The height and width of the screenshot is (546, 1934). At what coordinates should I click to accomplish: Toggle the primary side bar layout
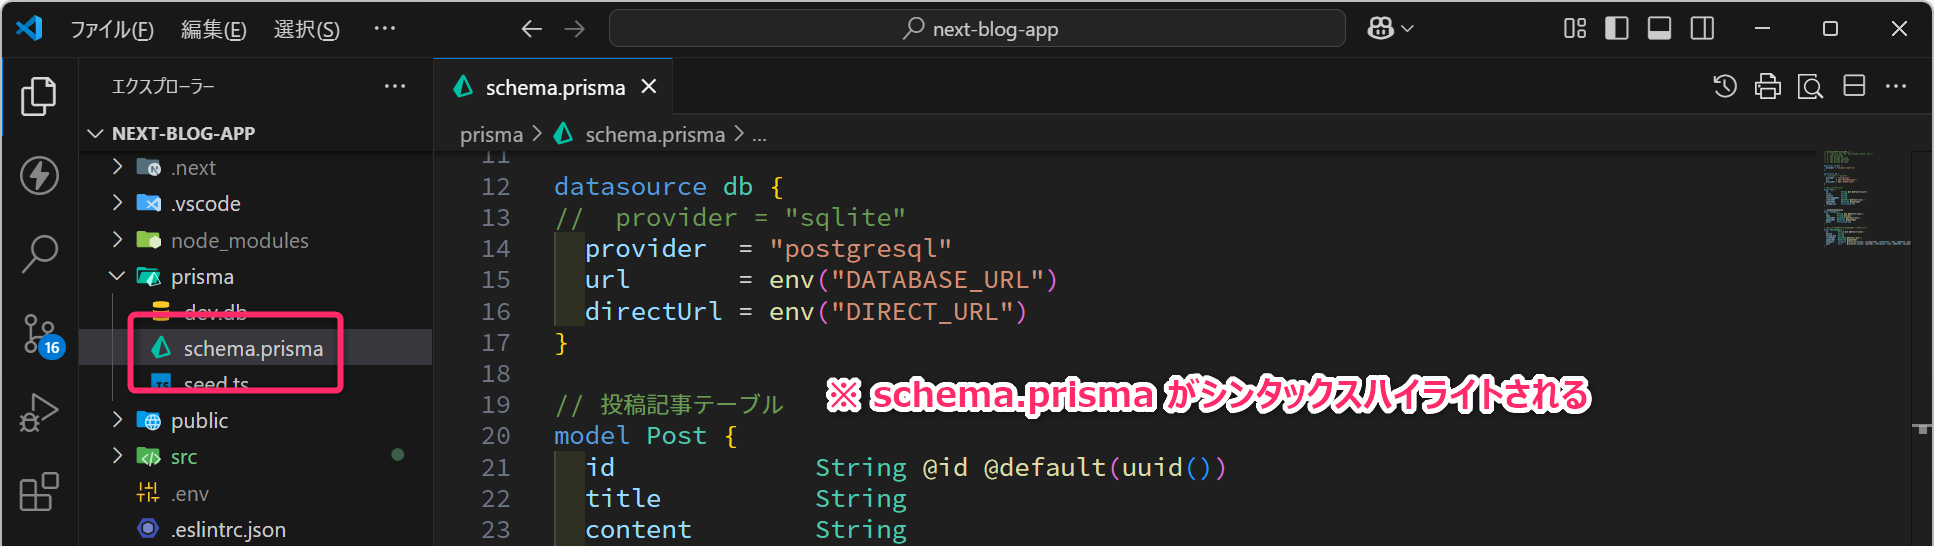tap(1616, 29)
